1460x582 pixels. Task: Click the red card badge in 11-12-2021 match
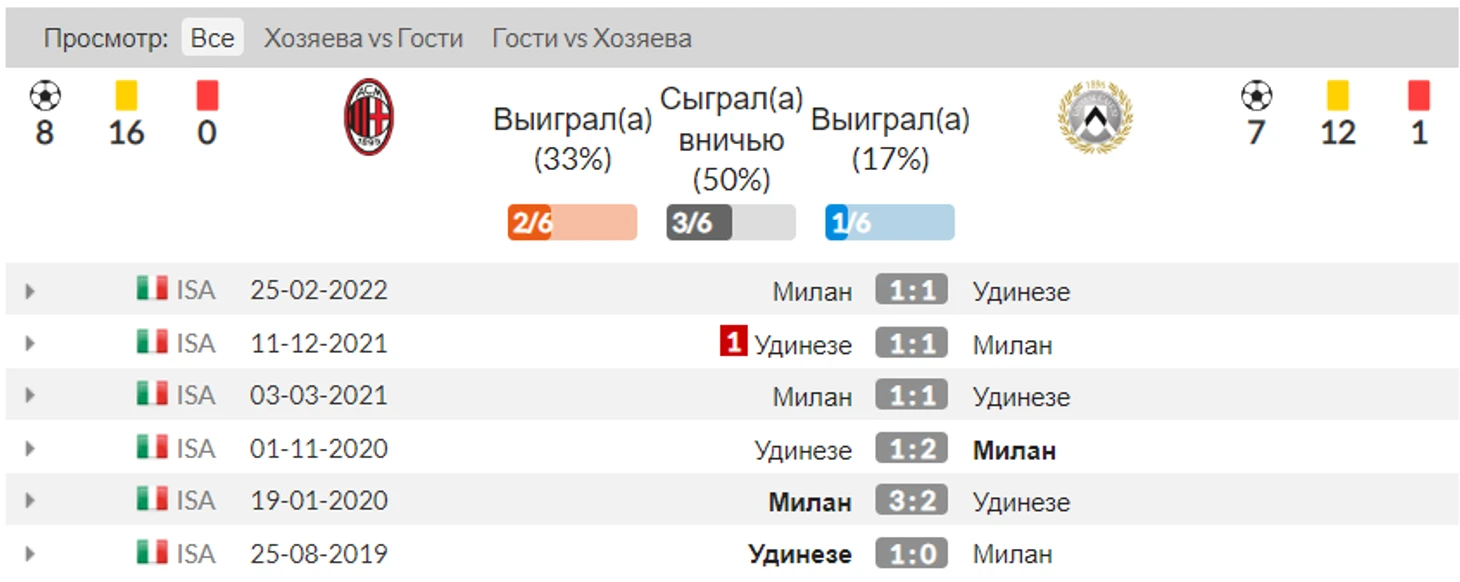[x=733, y=342]
